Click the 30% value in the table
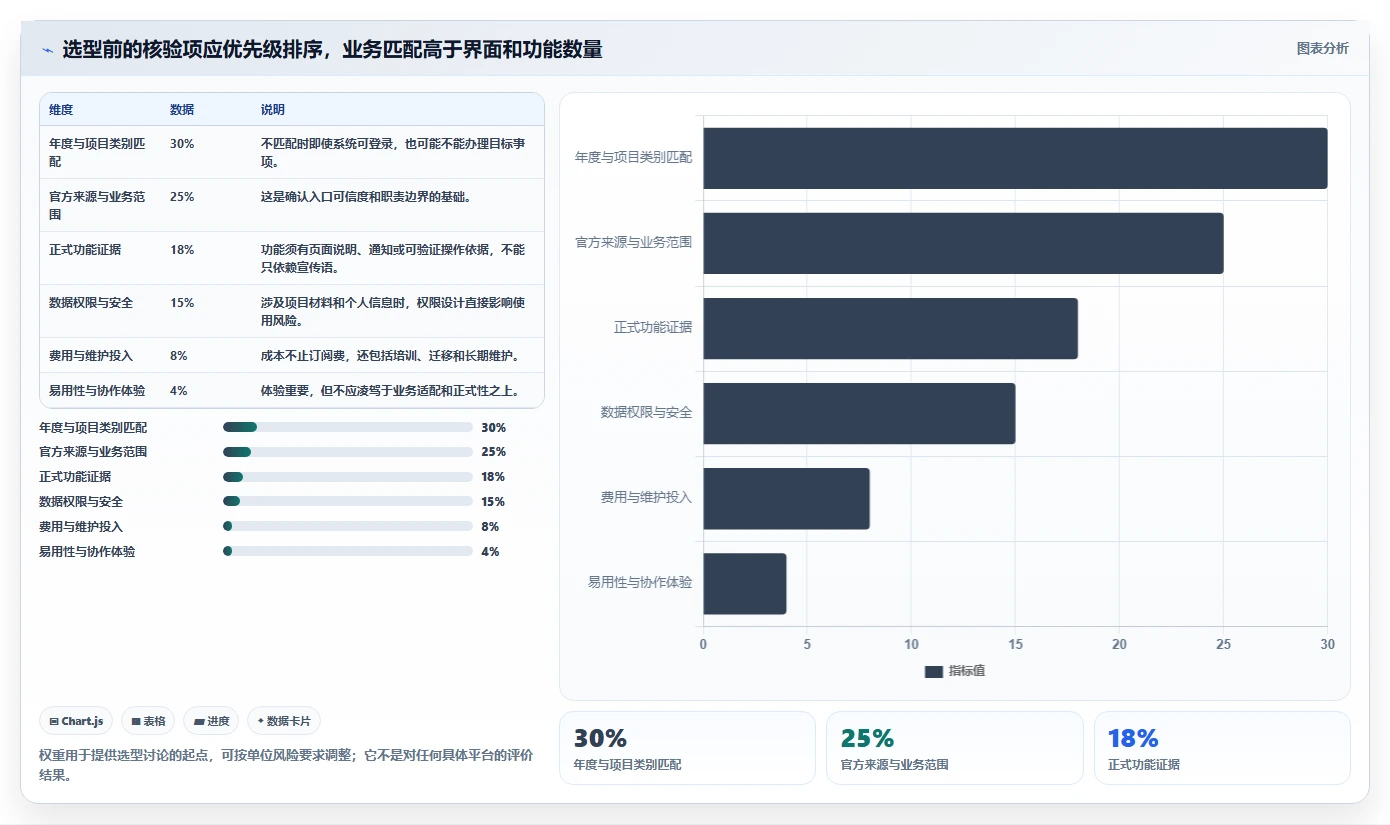Screen dimensions: 1390x825 click(x=182, y=144)
